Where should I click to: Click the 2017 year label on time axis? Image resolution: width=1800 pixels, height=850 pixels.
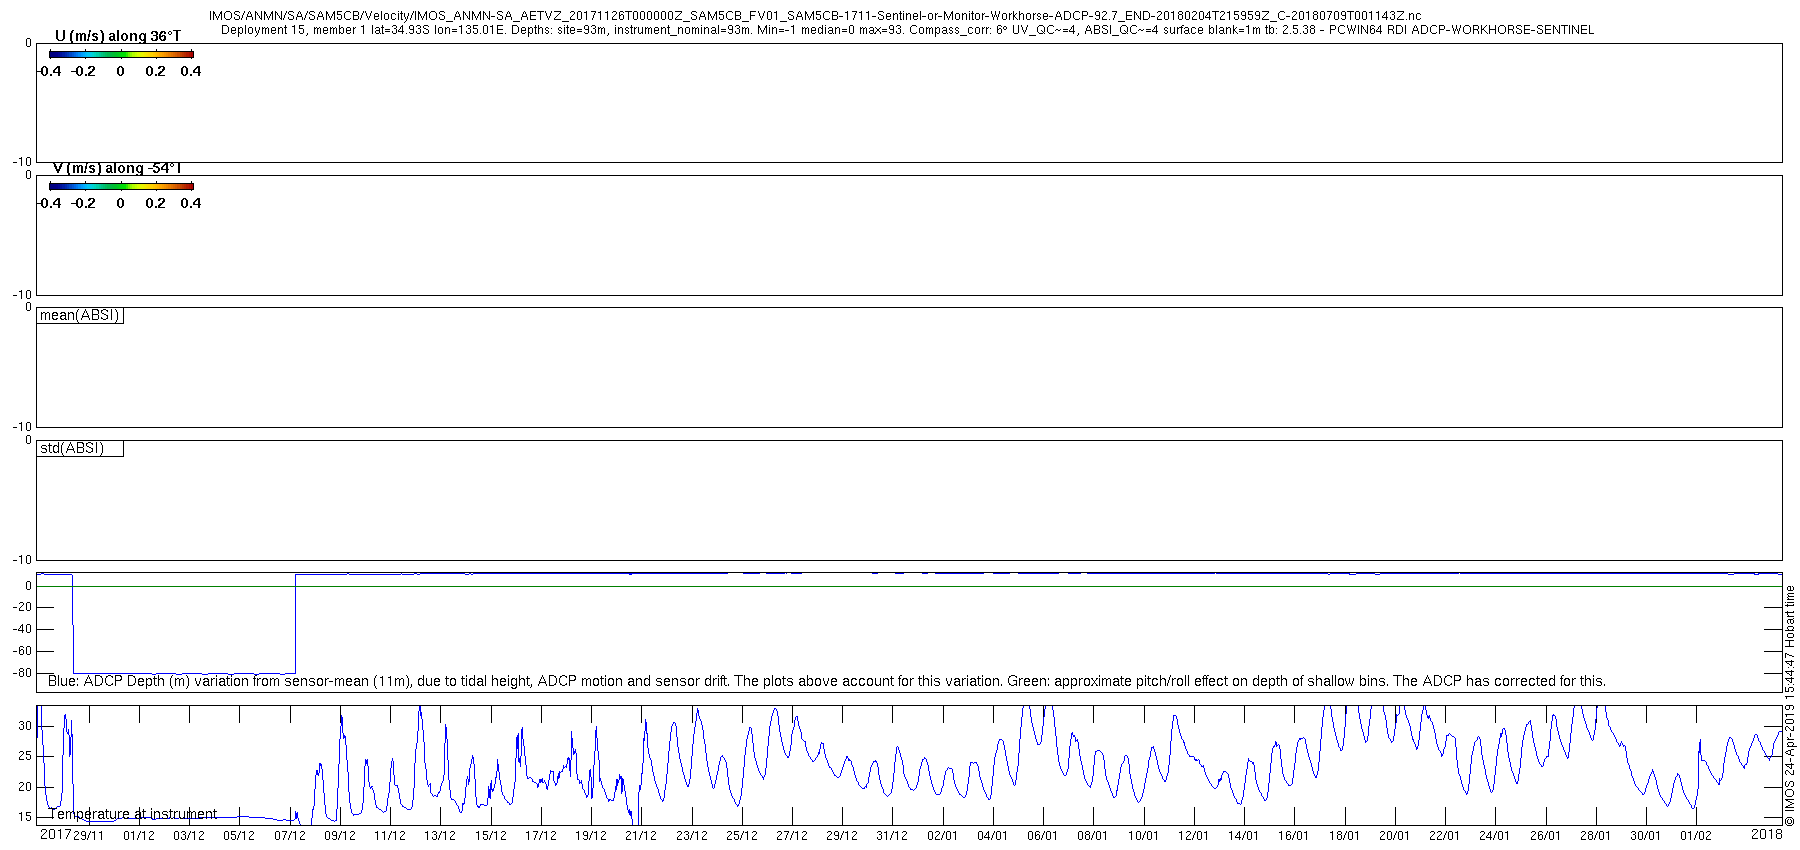click(x=55, y=834)
